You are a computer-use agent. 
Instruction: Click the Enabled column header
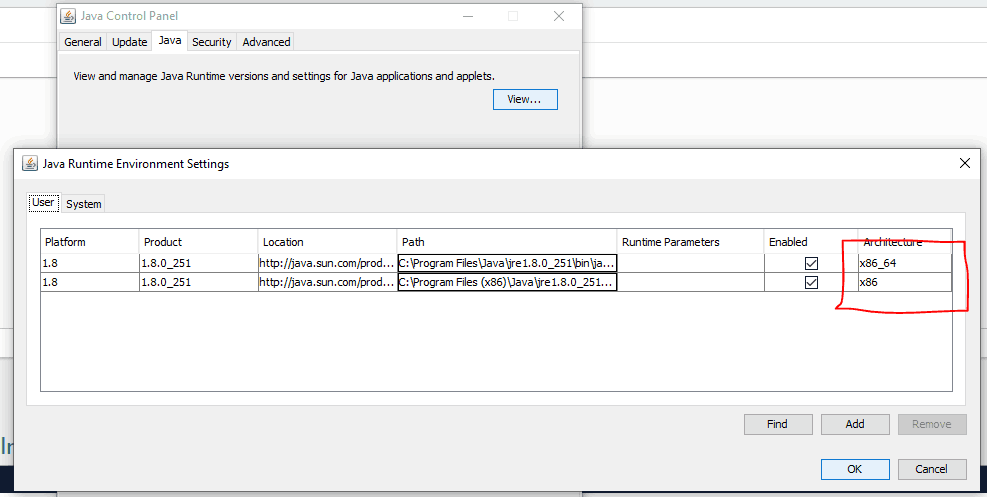[x=811, y=242]
